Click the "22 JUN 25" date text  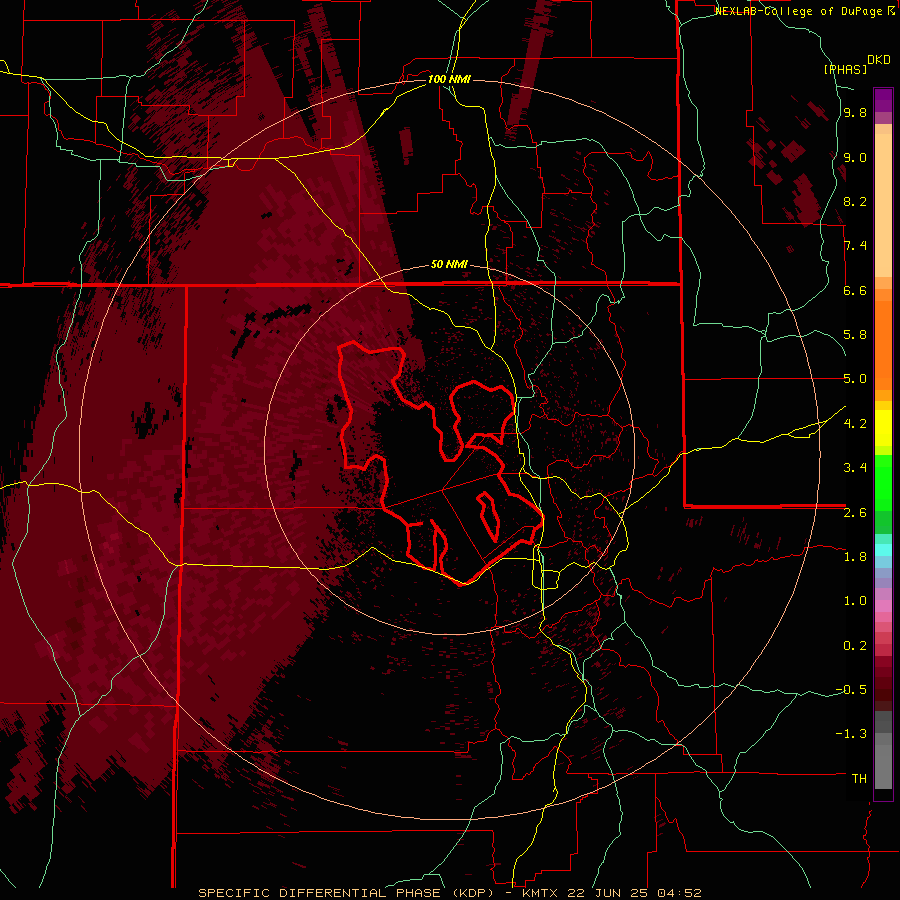pyautogui.click(x=608, y=893)
